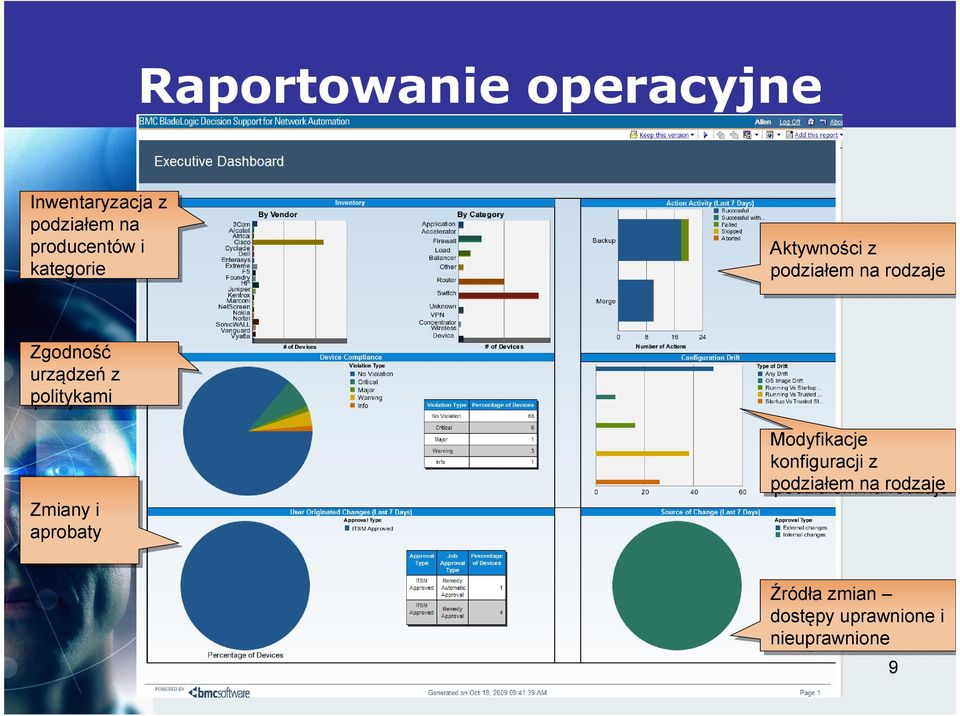Open the download options dropdown arrow
Screen dimensions: 960x716
click(x=779, y=135)
